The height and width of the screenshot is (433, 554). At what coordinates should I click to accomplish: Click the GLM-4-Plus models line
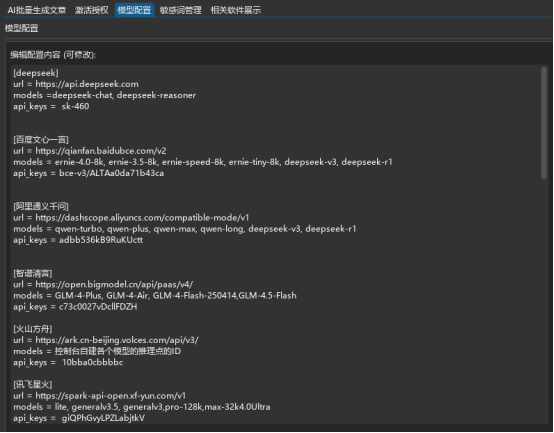coord(155,296)
